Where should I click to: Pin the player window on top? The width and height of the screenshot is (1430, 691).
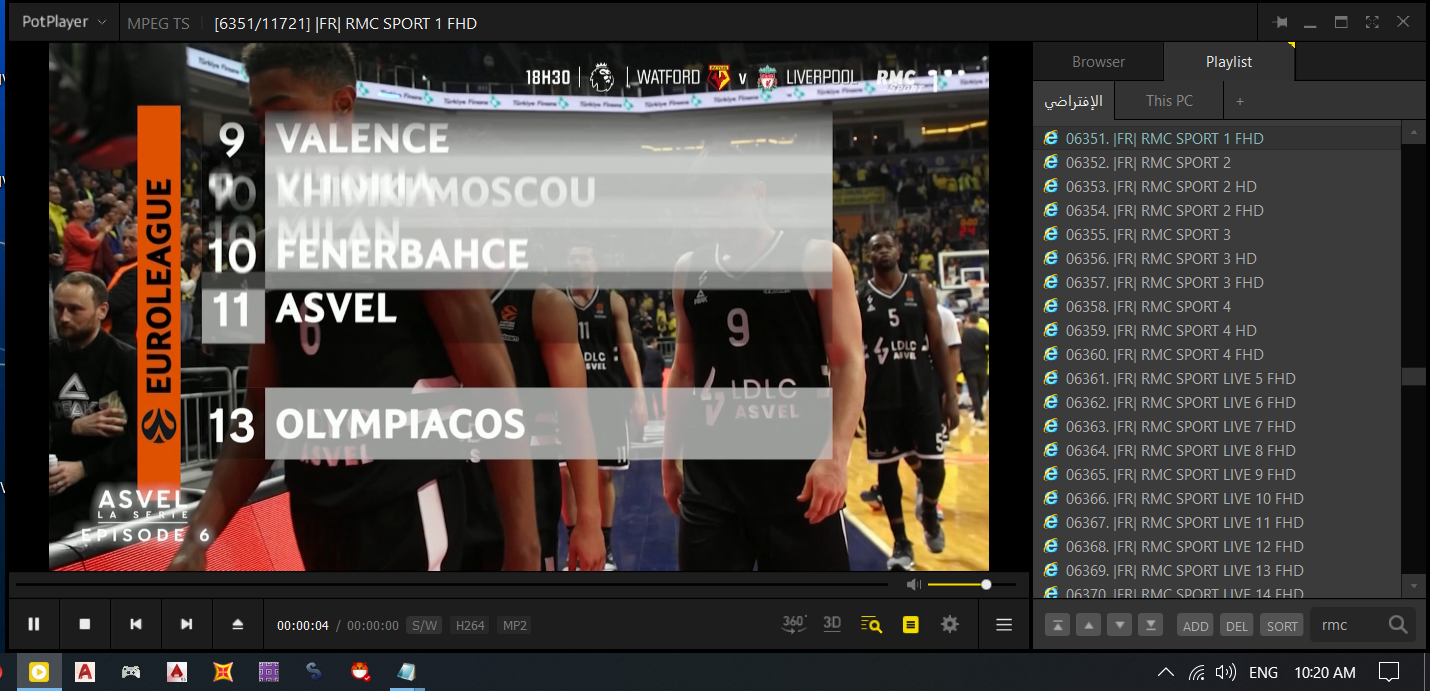click(x=1280, y=23)
